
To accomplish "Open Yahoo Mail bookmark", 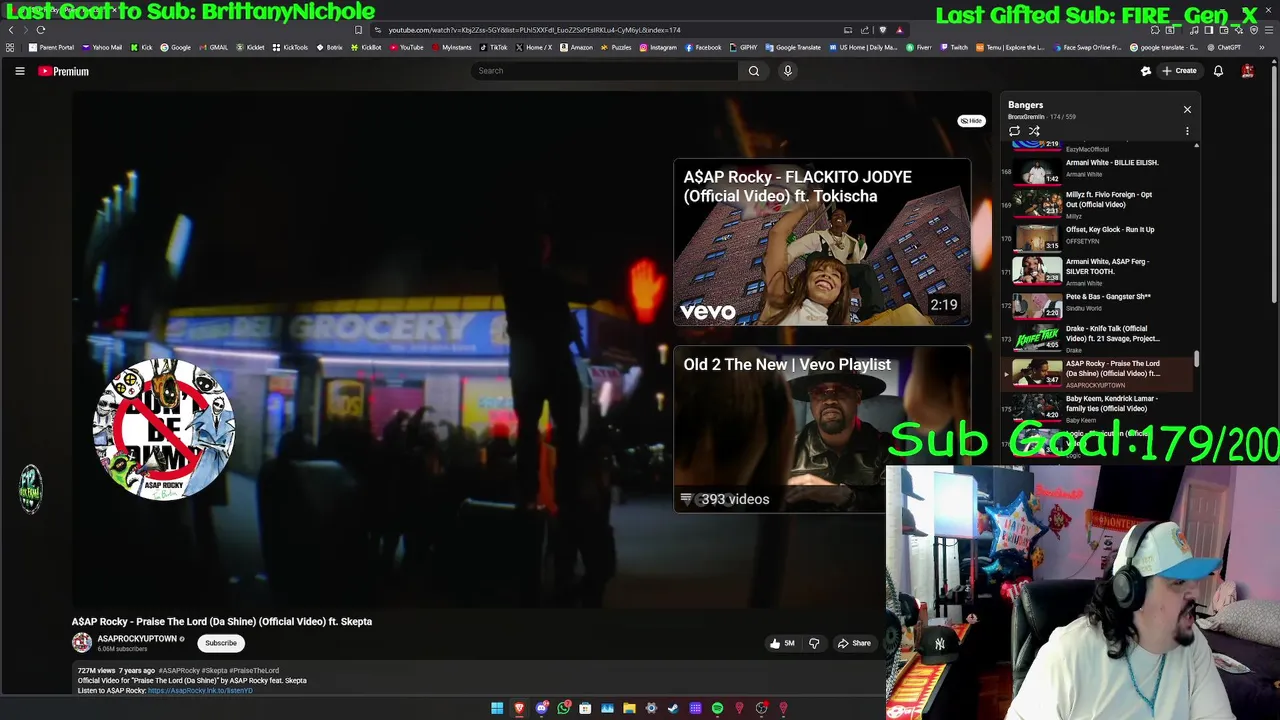I will [102, 47].
